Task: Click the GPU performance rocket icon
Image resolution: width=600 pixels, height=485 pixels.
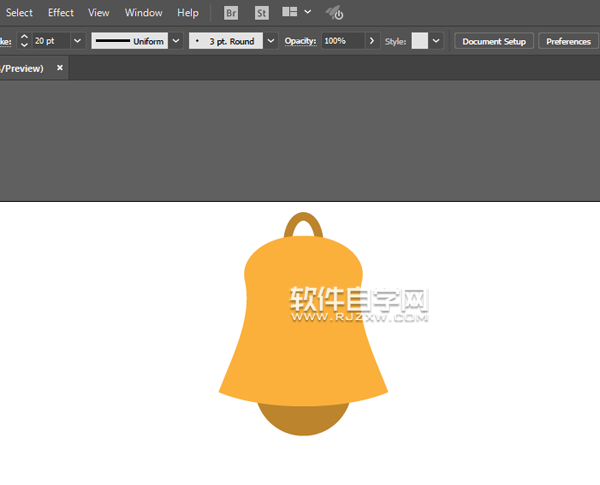Action: tap(335, 13)
